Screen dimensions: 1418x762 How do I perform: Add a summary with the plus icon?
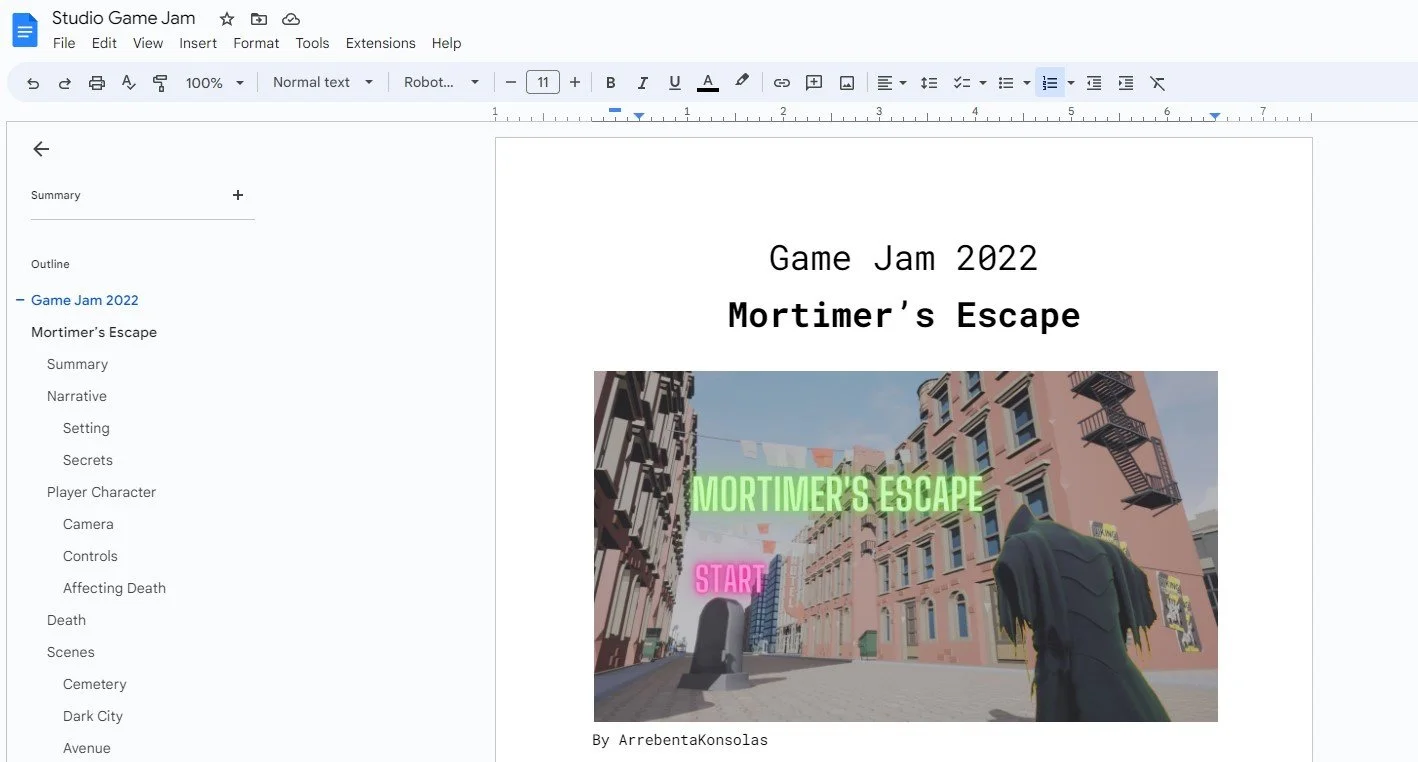[x=238, y=195]
